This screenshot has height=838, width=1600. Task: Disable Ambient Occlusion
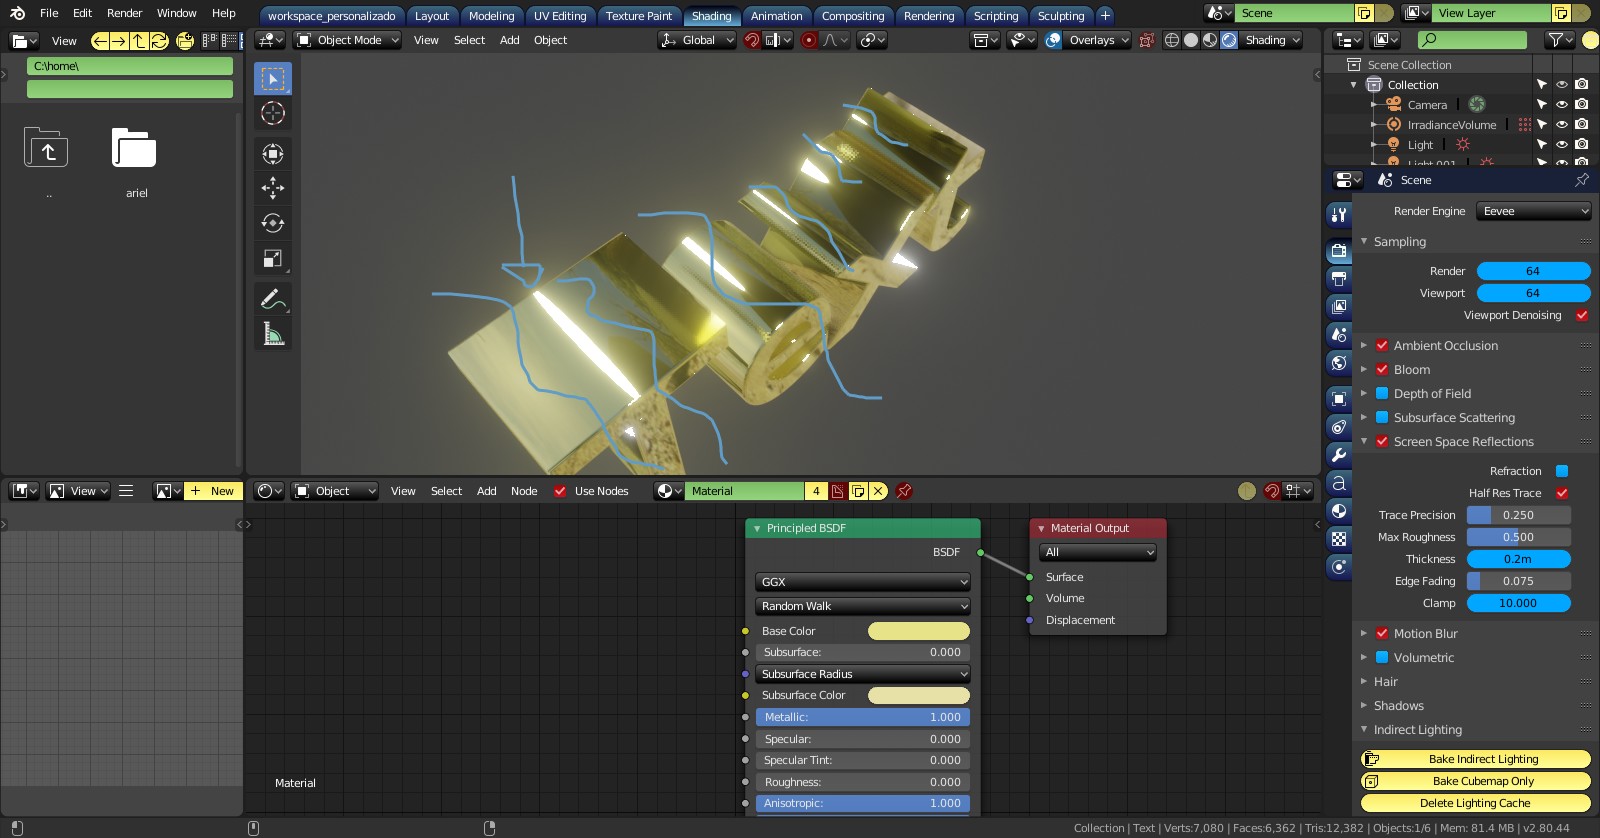click(x=1382, y=346)
